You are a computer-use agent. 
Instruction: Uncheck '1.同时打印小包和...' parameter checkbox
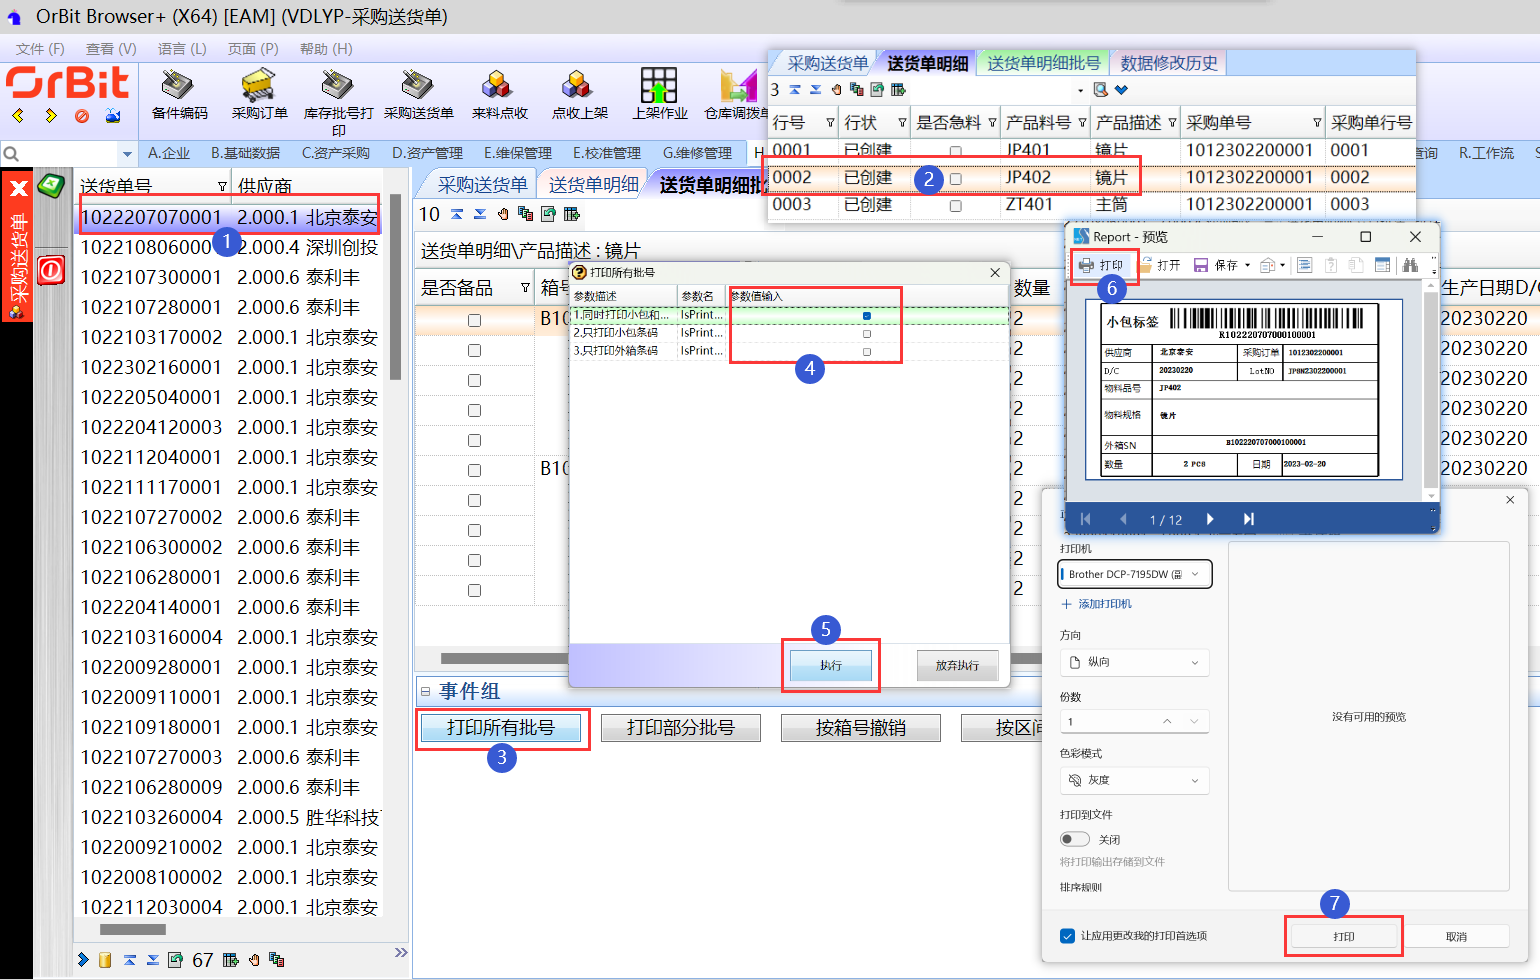tap(867, 316)
